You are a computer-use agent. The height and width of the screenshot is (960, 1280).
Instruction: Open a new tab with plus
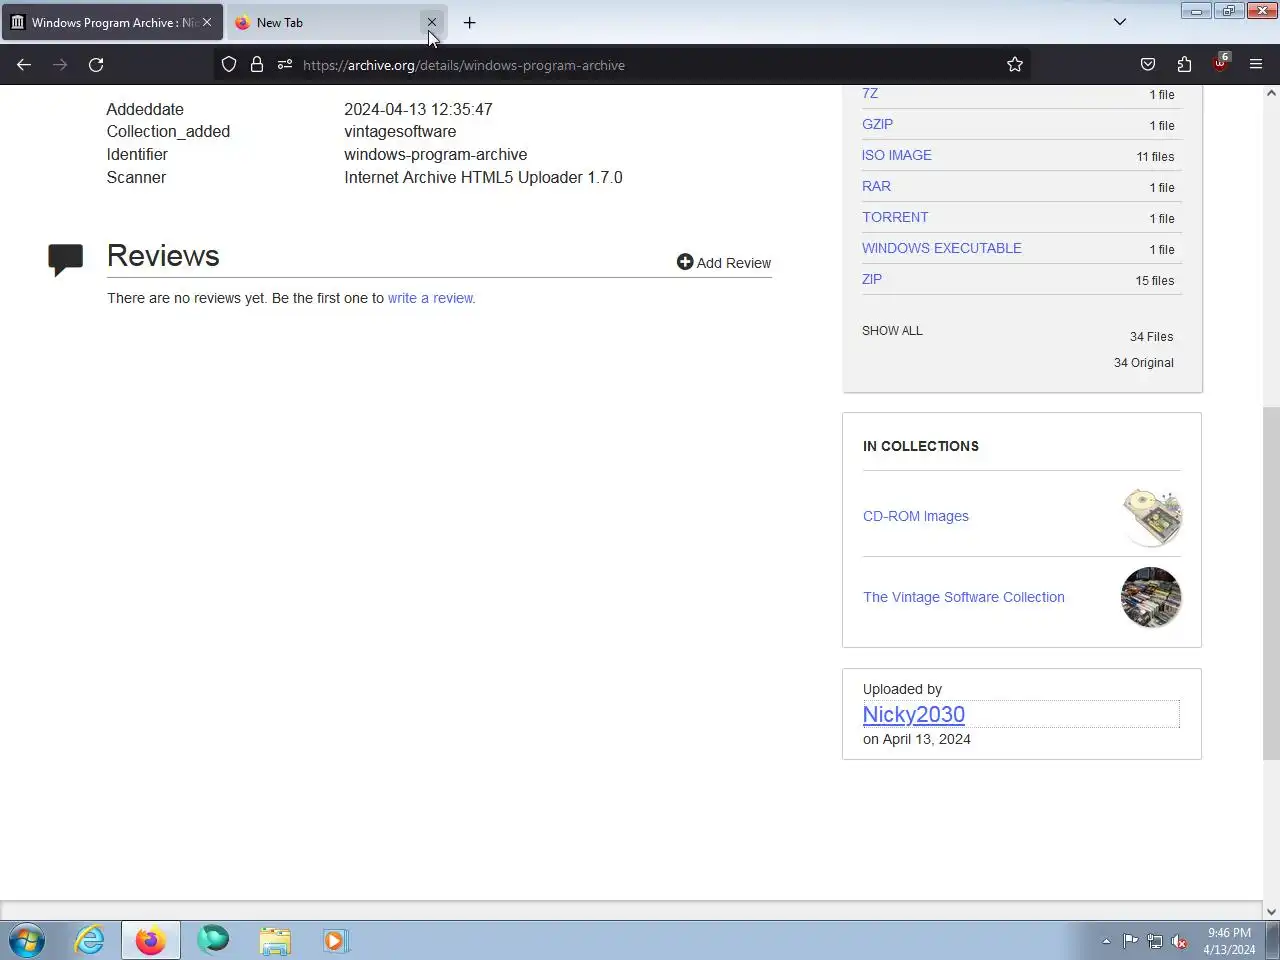pos(469,22)
